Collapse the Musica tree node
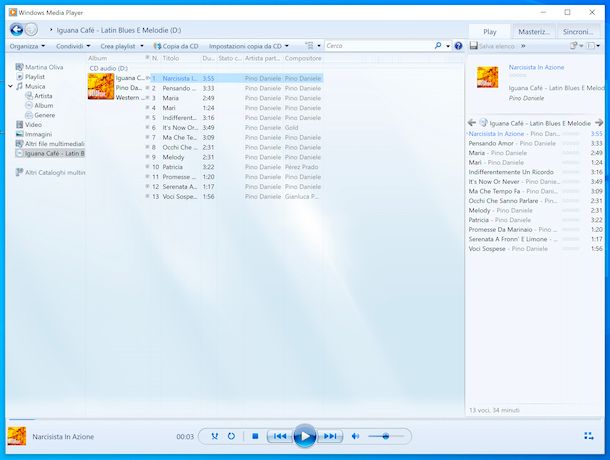 click(x=11, y=86)
